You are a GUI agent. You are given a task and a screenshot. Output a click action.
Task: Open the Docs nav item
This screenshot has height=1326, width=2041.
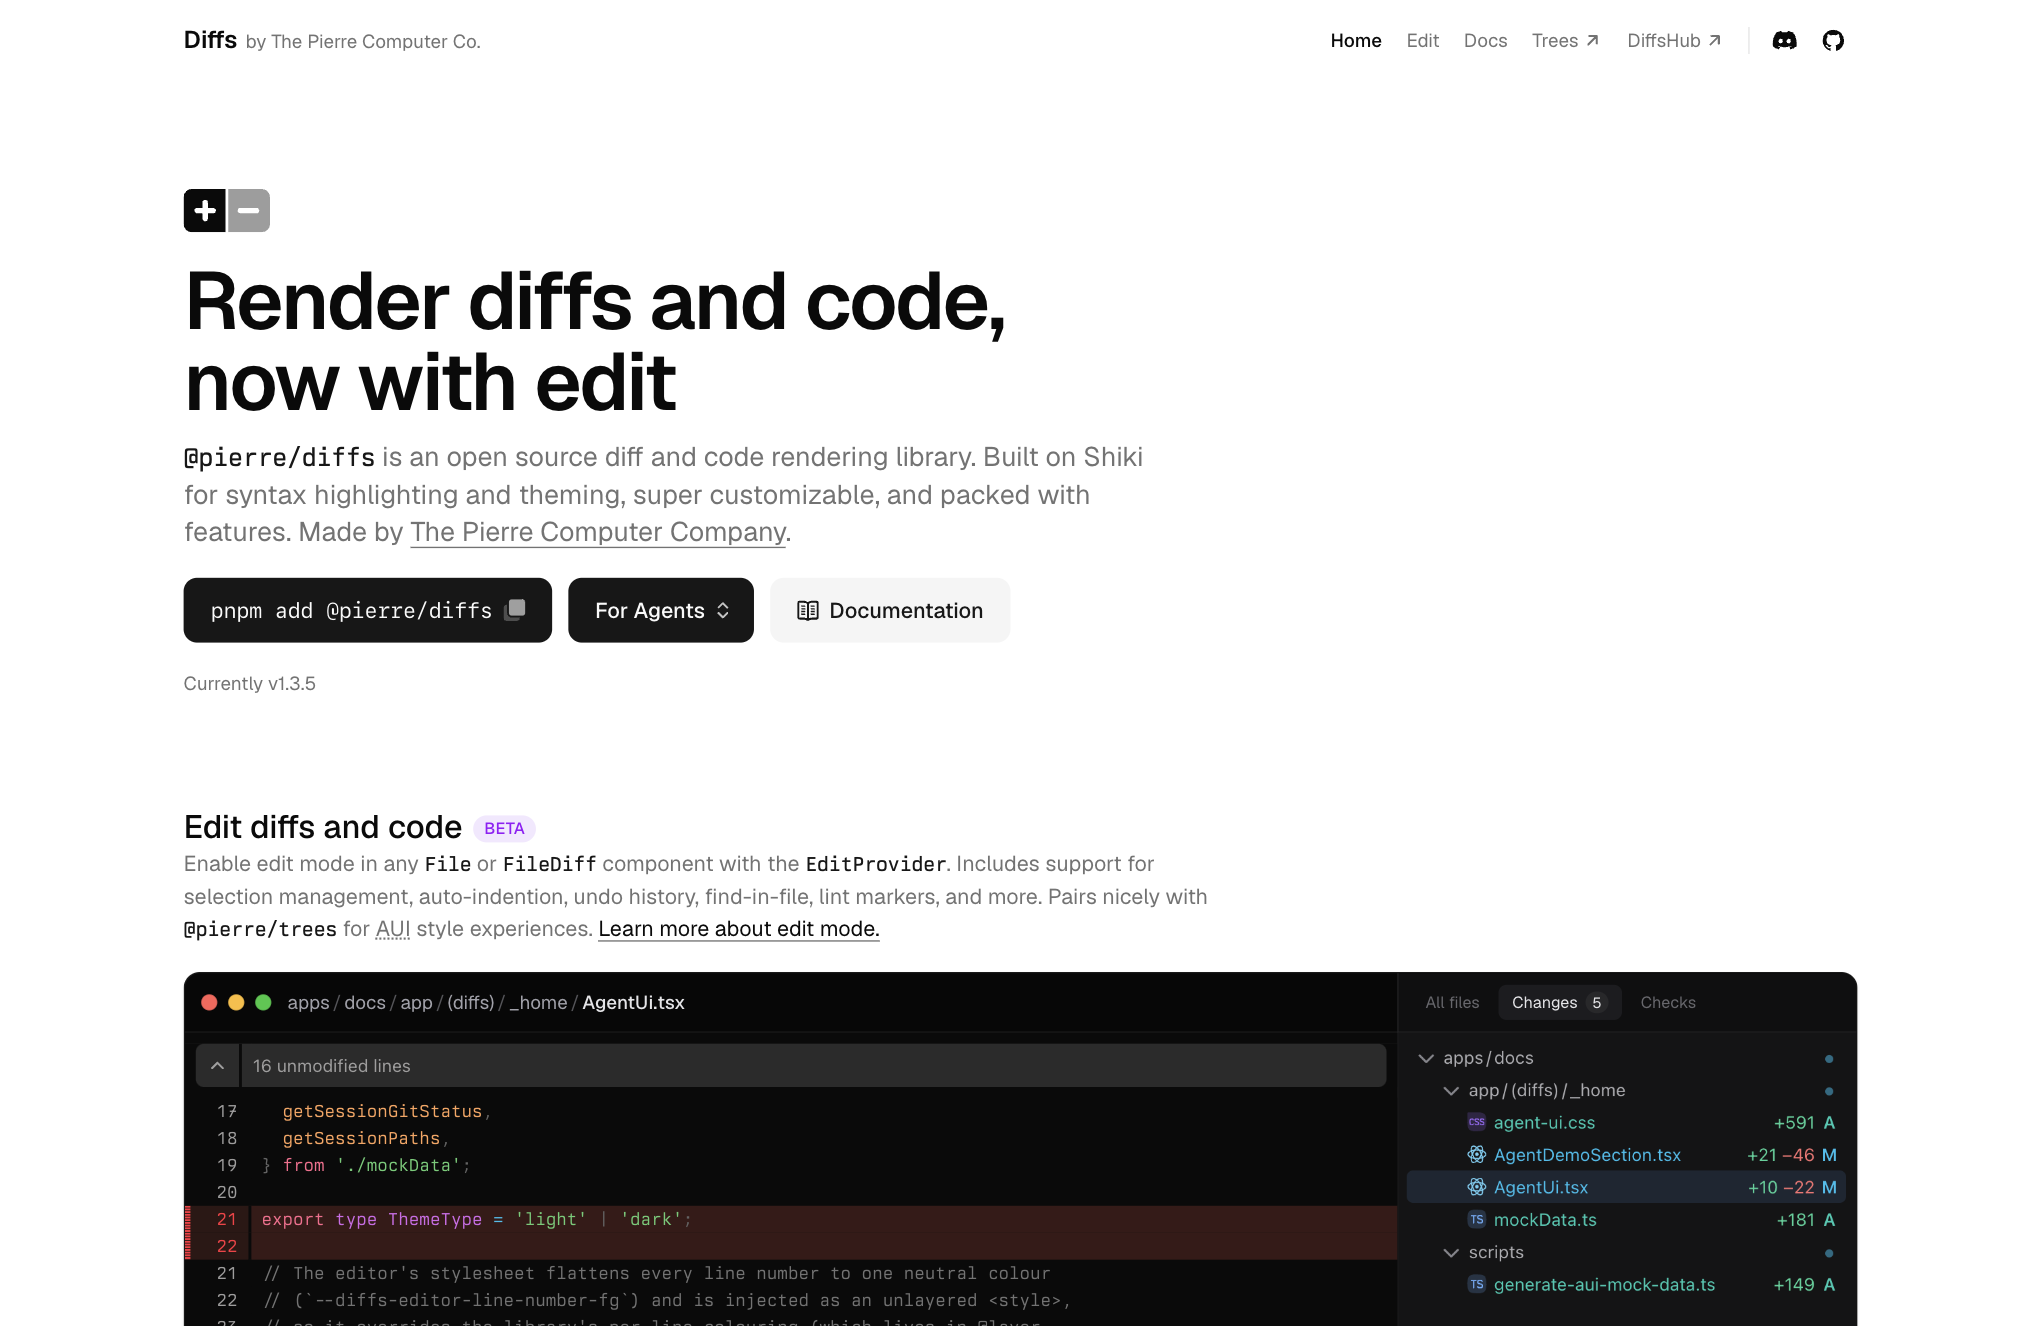(1485, 40)
